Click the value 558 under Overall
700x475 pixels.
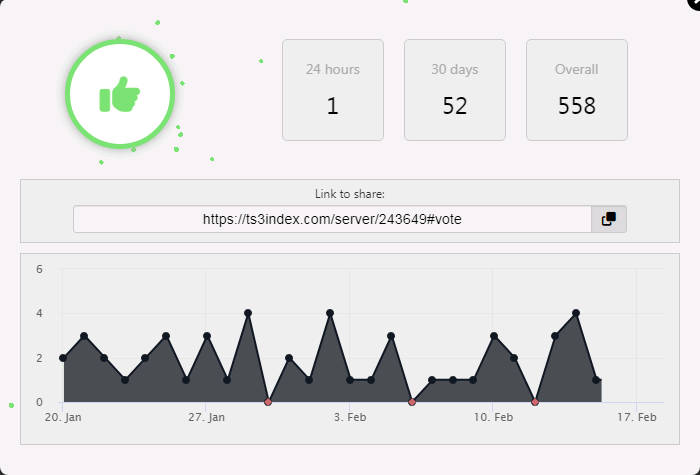pyautogui.click(x=577, y=106)
